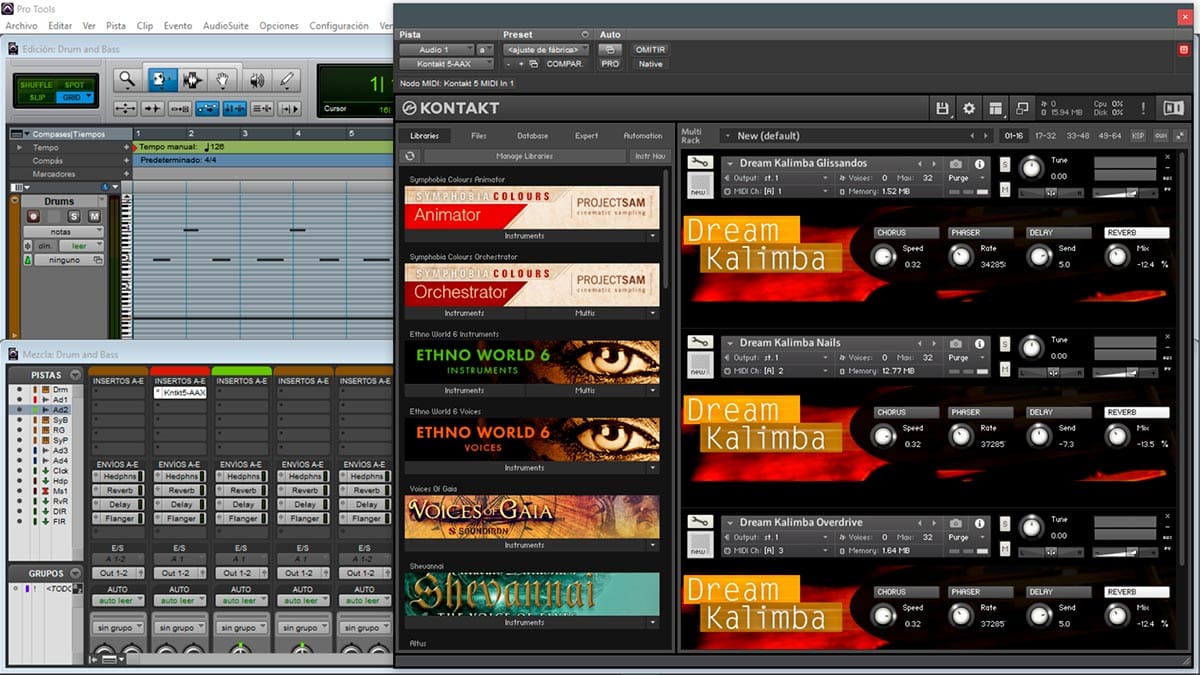Click the Knkt5-AAX insert slot in mixer
Screen dimensions: 1200x675
click(181, 393)
